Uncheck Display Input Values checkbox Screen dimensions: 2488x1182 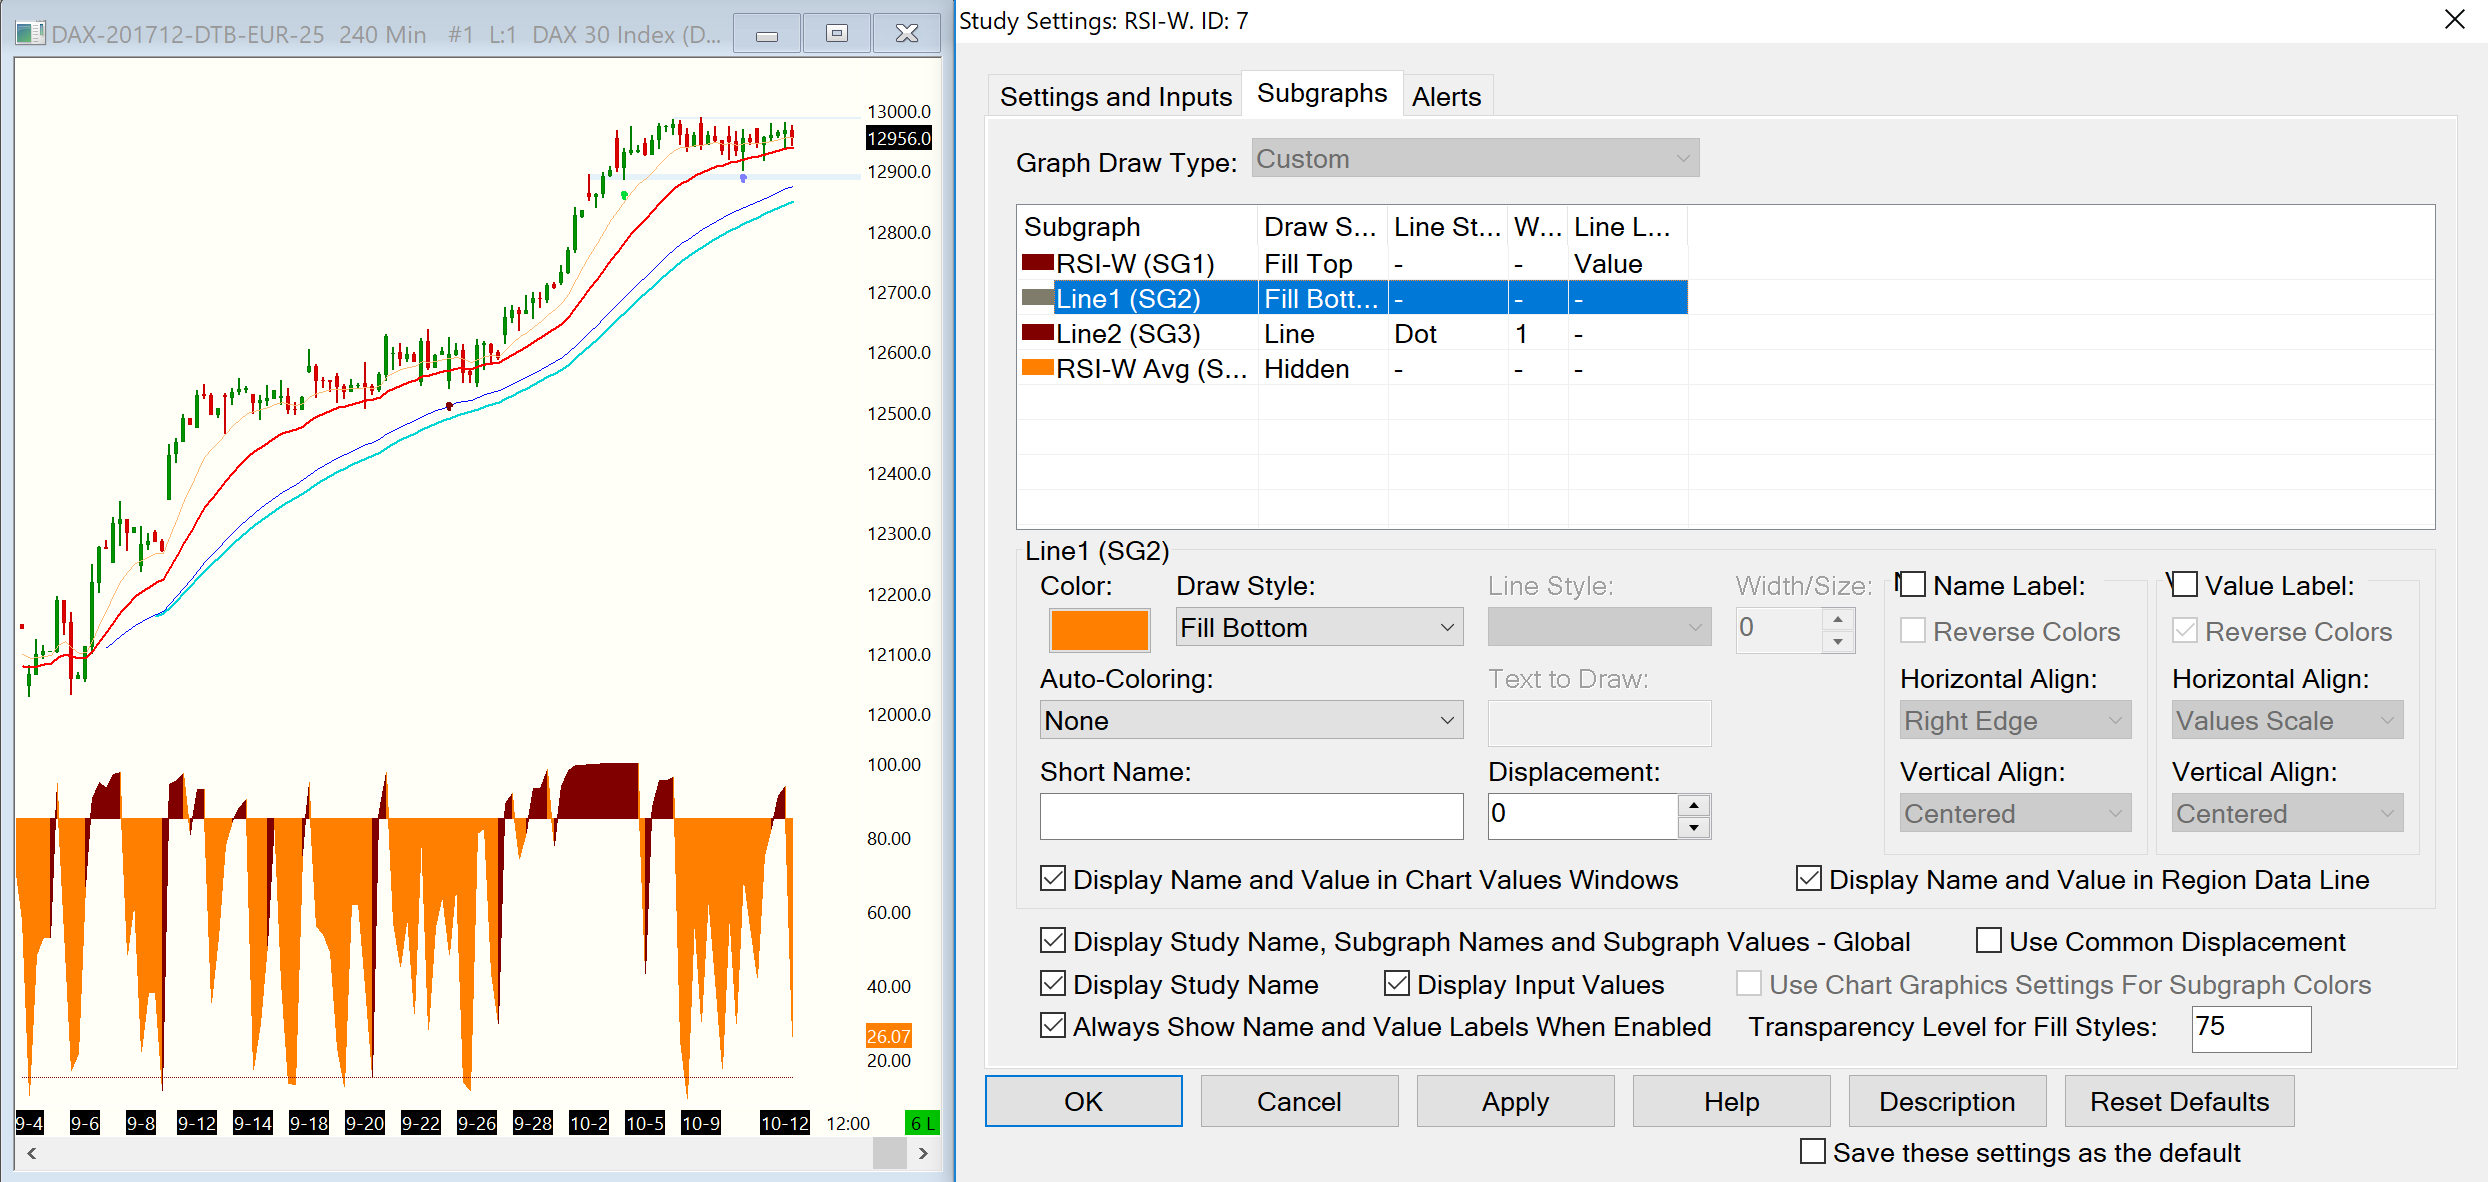click(1397, 984)
